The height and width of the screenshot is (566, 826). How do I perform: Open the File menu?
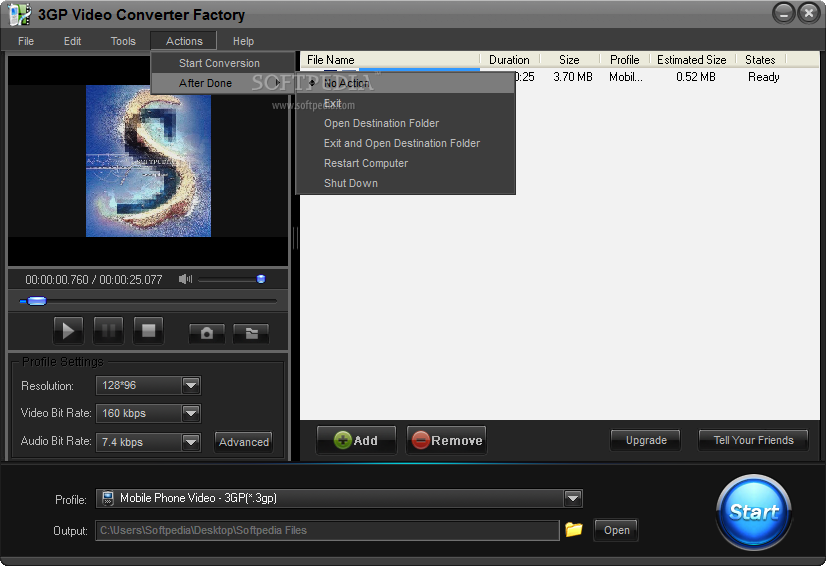pos(26,41)
